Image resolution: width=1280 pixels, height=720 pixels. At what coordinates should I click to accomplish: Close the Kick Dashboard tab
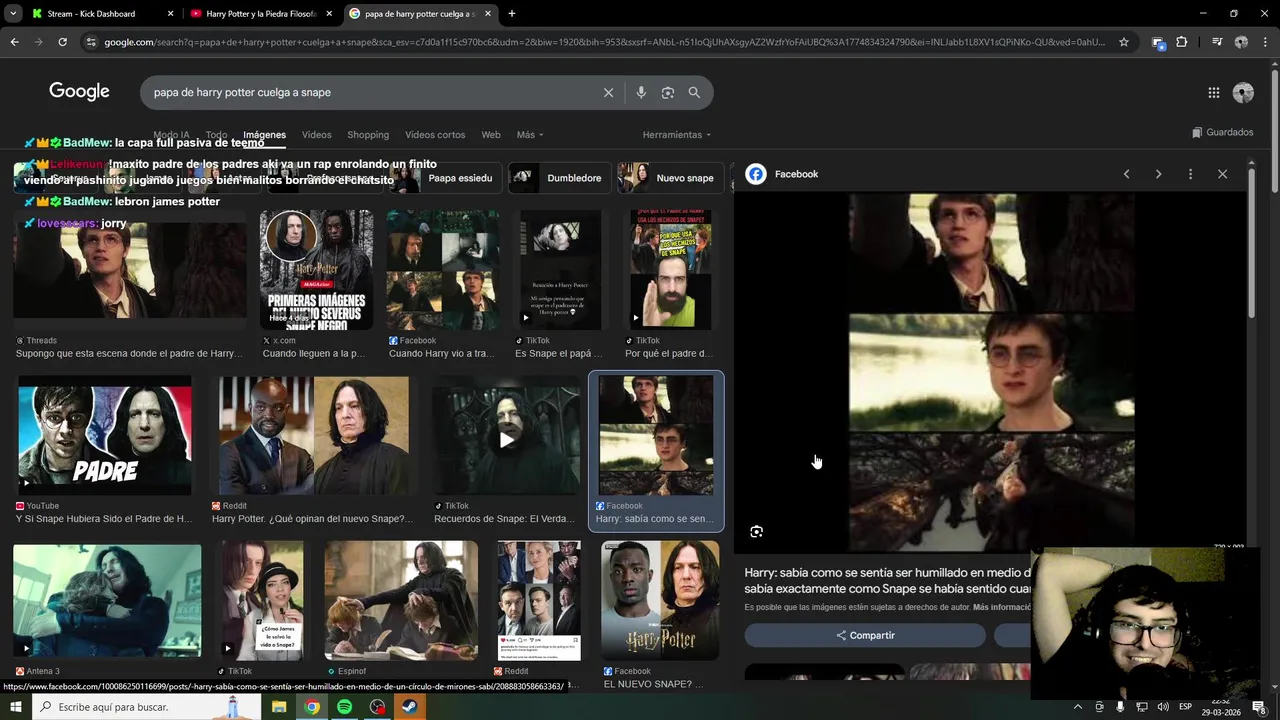(x=170, y=14)
